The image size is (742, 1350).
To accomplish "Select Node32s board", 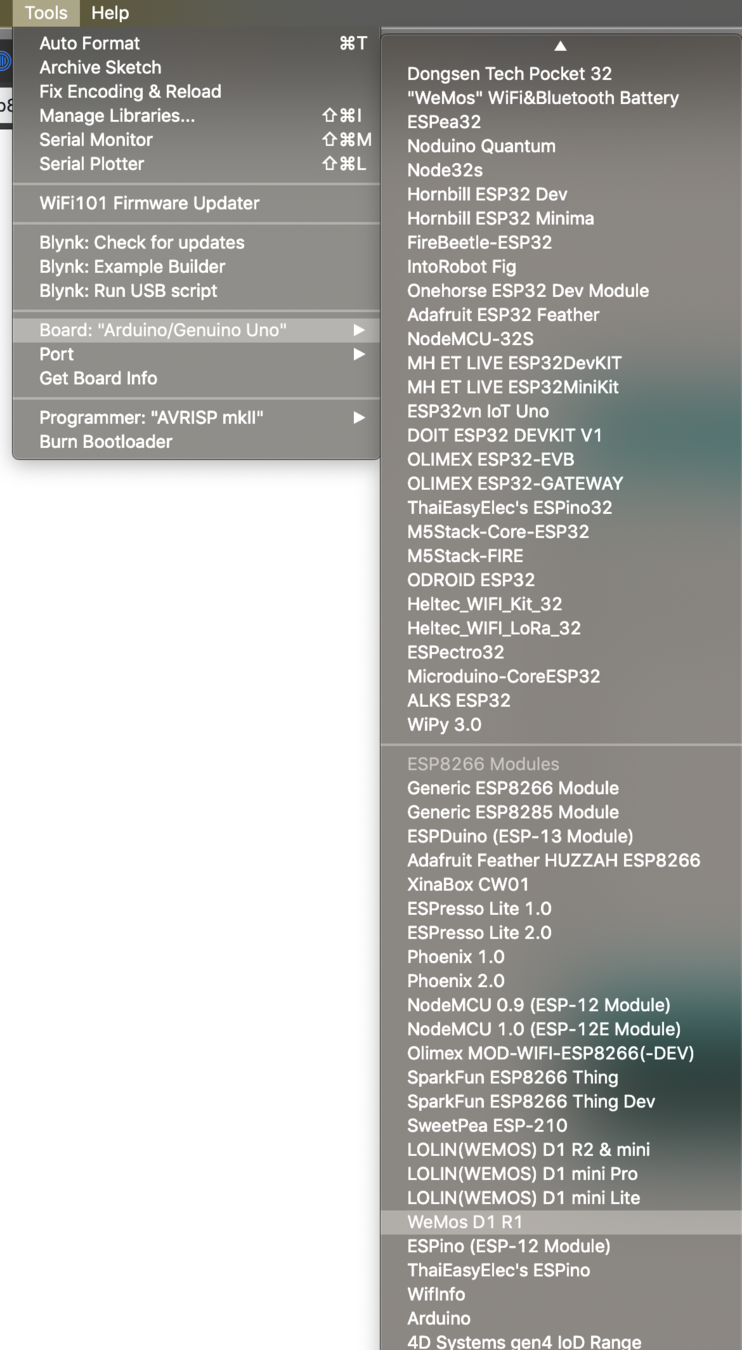I will (561, 169).
